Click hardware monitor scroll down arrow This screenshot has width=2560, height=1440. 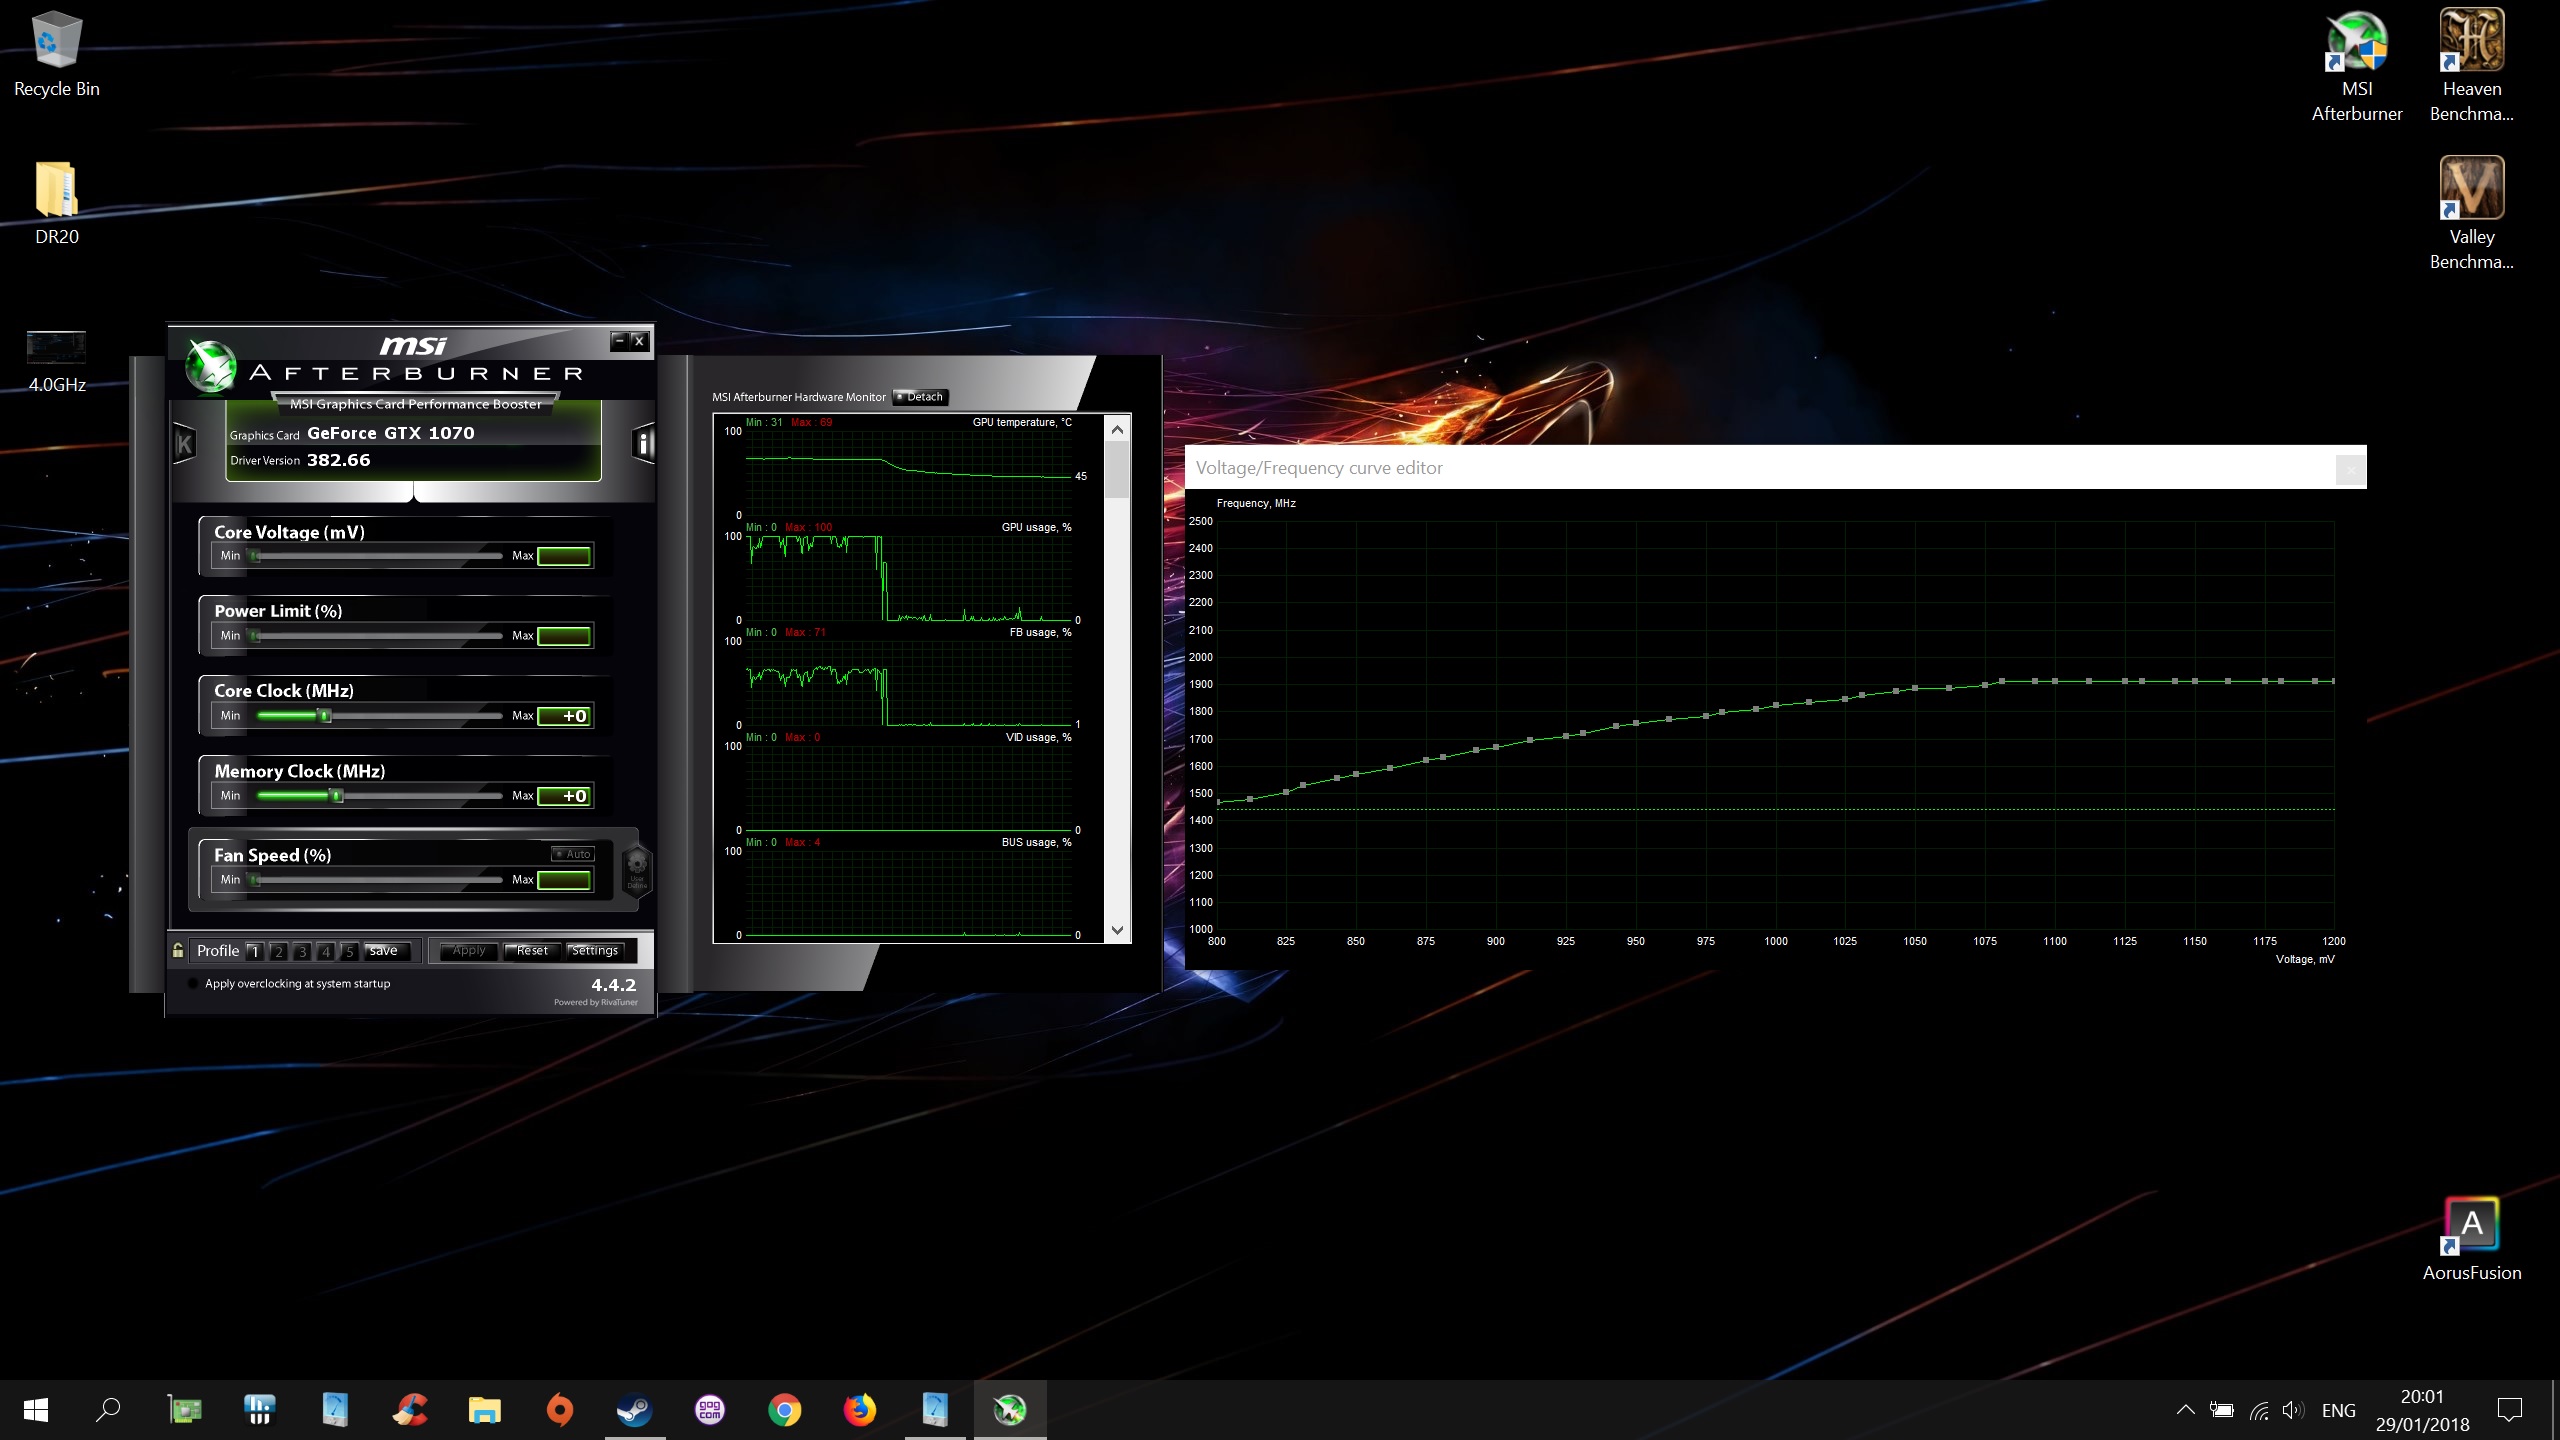pos(1117,930)
